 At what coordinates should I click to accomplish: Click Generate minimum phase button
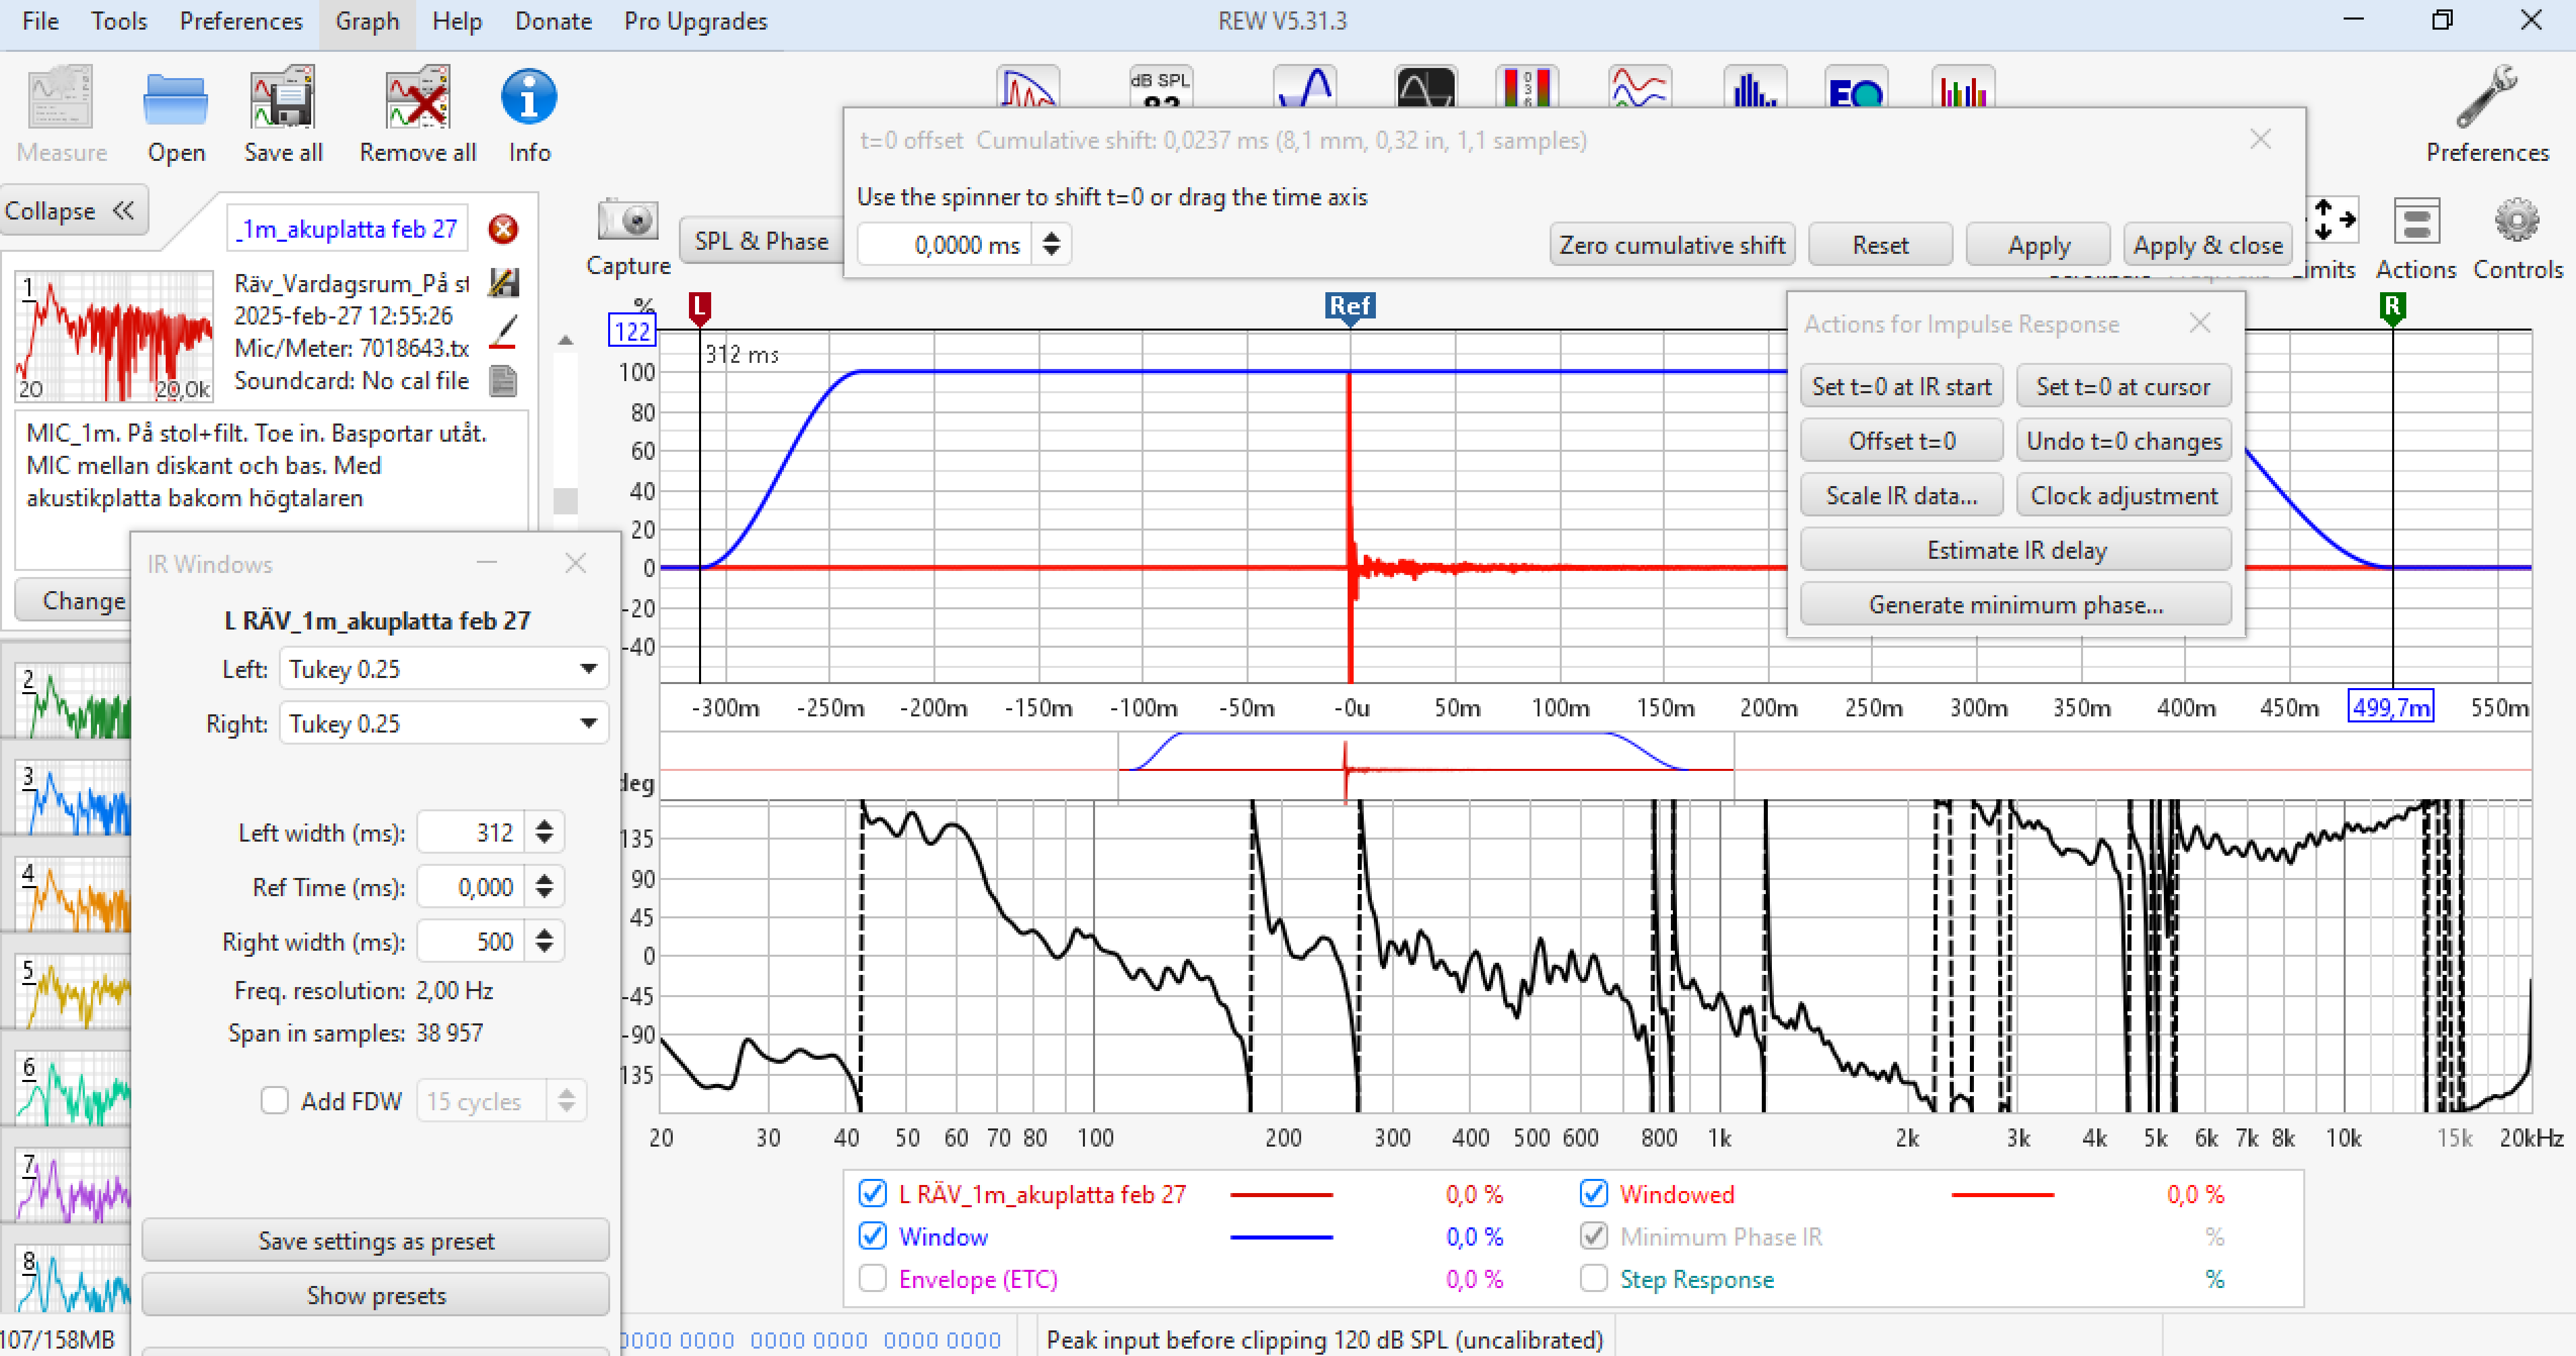tap(2016, 605)
